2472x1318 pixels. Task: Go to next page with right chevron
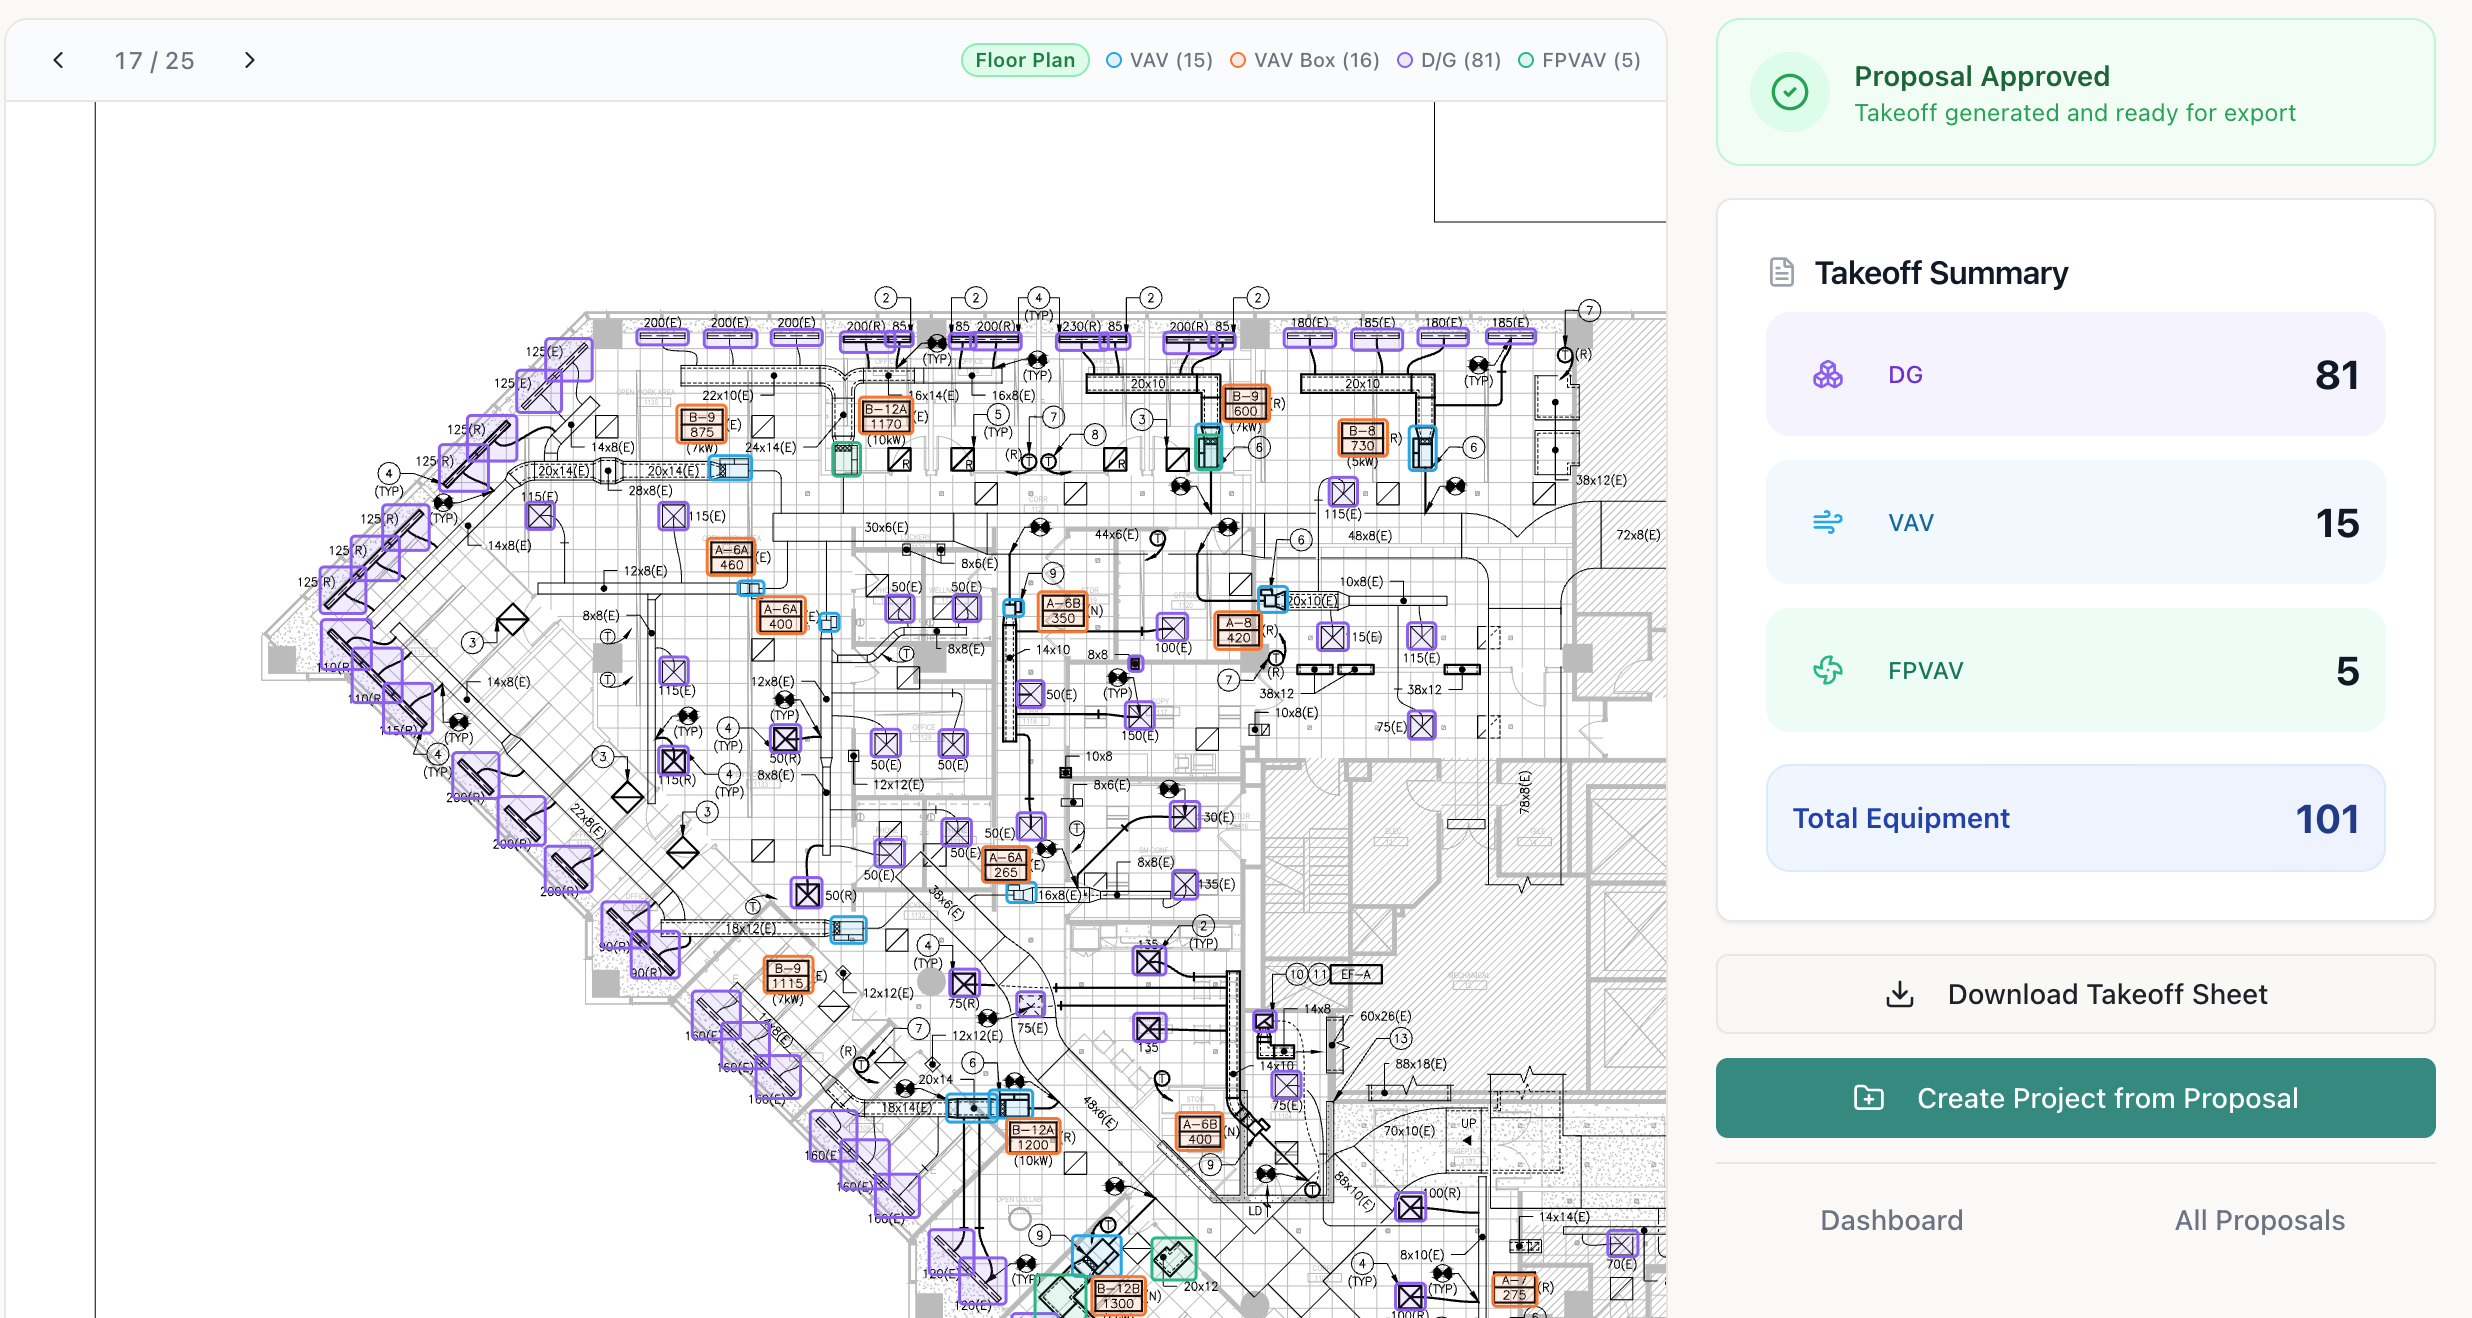click(249, 60)
